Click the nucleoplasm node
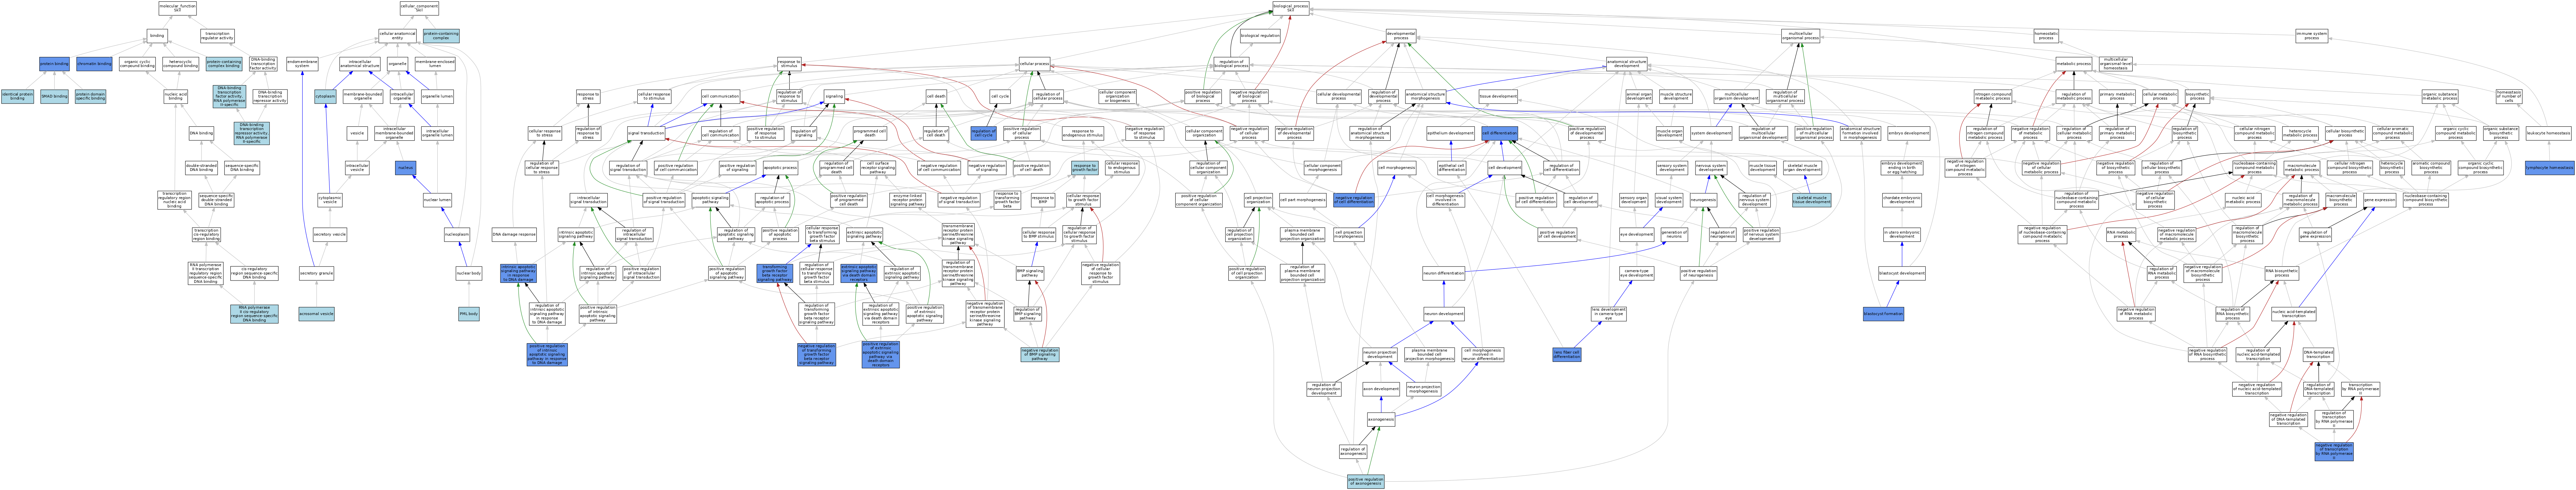Viewport: 2576px width, 490px height. [456, 235]
